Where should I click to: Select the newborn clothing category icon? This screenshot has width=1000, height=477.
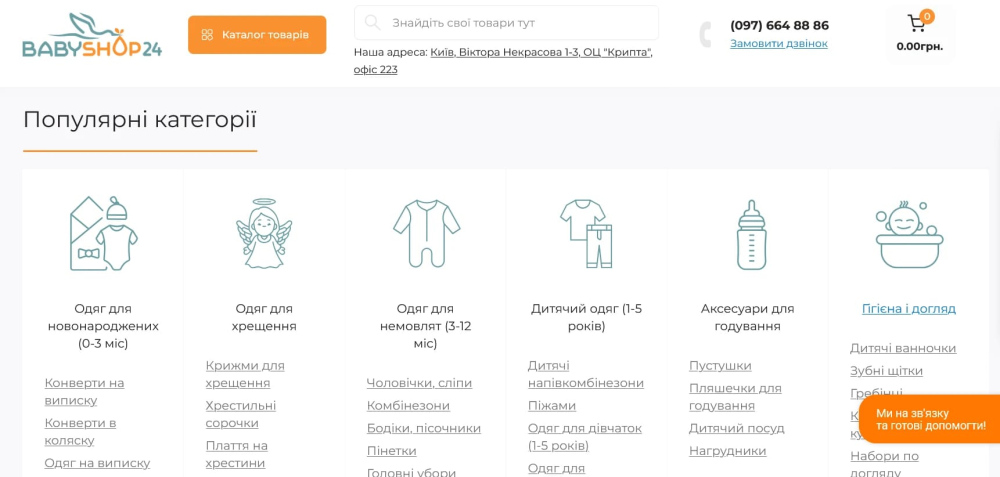[103, 233]
